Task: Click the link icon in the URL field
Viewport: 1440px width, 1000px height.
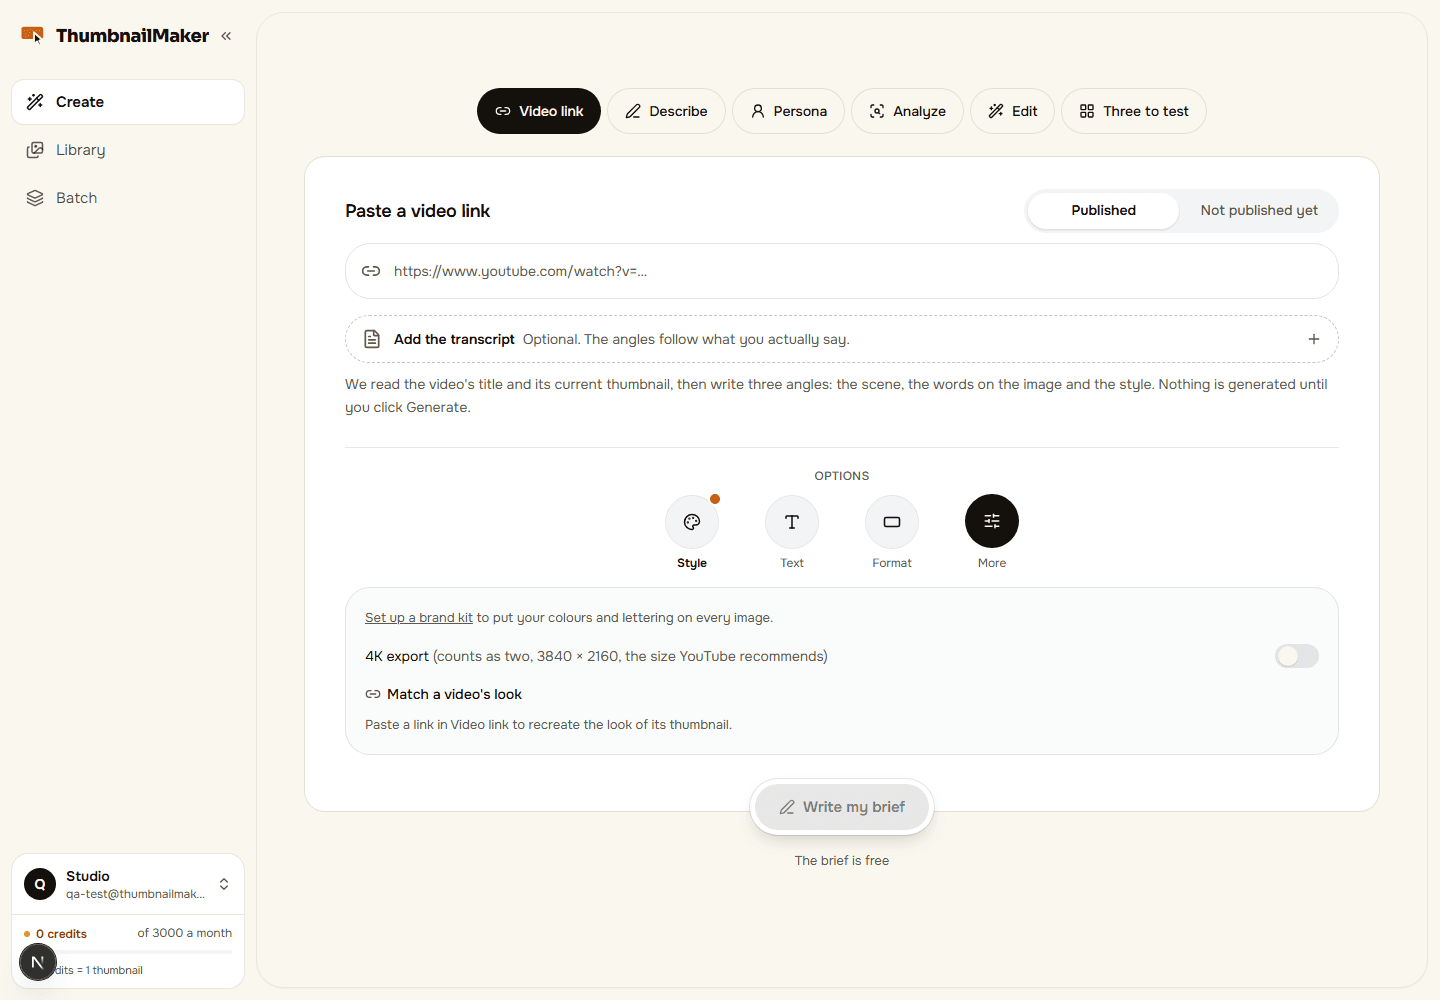Action: pos(371,271)
